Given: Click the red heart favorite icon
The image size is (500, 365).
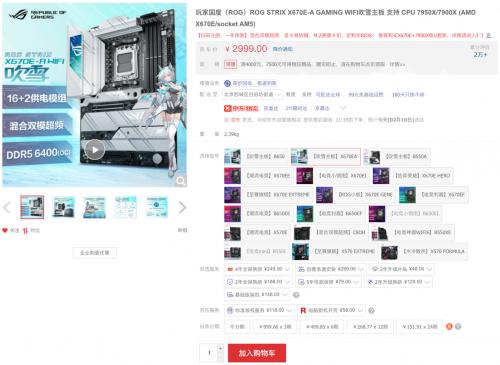Looking at the screenshot, I should (5, 230).
